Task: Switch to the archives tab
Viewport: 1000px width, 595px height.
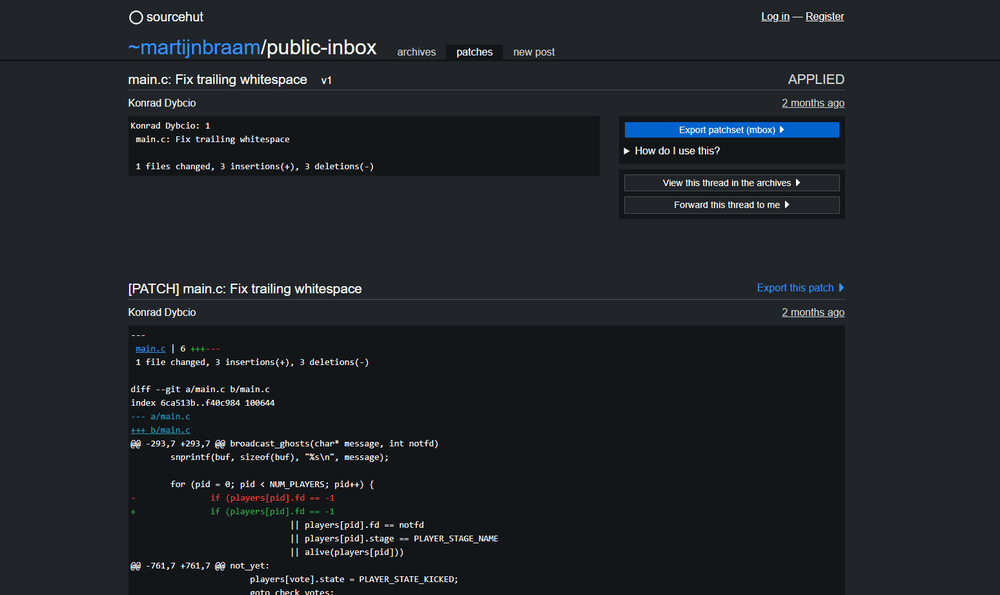Action: click(x=416, y=52)
